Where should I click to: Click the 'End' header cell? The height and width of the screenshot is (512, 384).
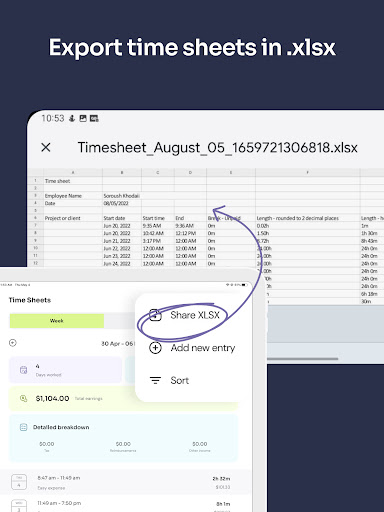[x=190, y=218]
